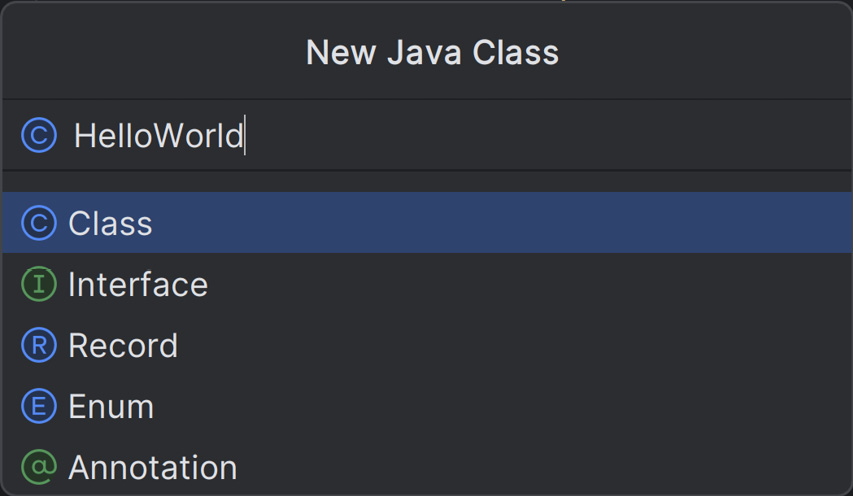Click the New Java Class title
Image resolution: width=853 pixels, height=496 pixels.
(x=432, y=52)
